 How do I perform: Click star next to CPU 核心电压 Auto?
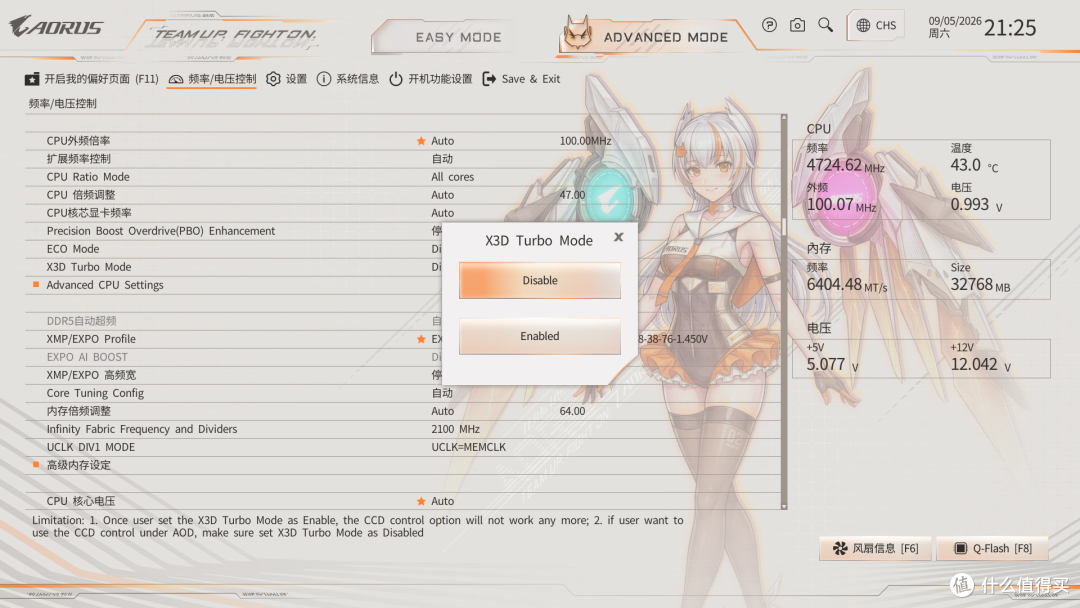(421, 501)
